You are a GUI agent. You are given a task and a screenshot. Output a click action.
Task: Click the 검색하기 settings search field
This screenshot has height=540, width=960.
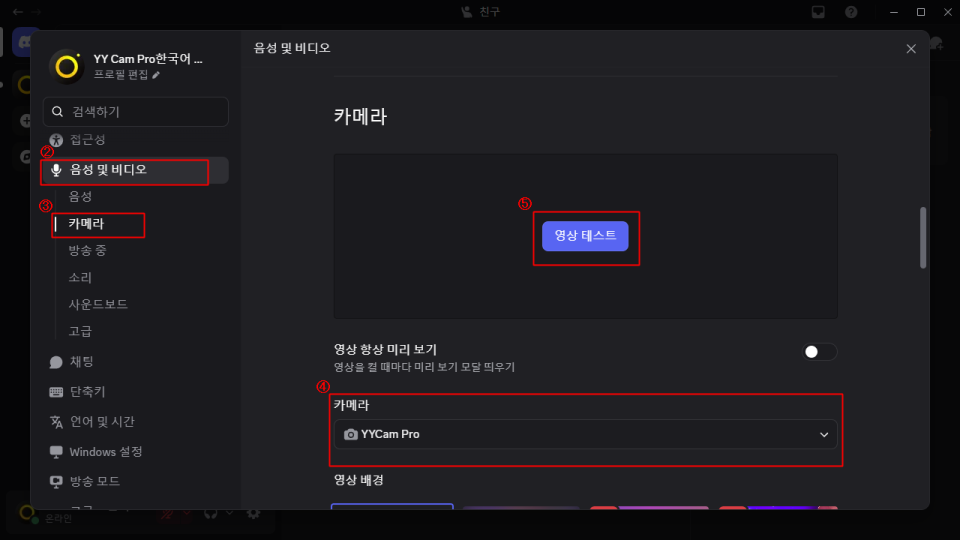(136, 112)
